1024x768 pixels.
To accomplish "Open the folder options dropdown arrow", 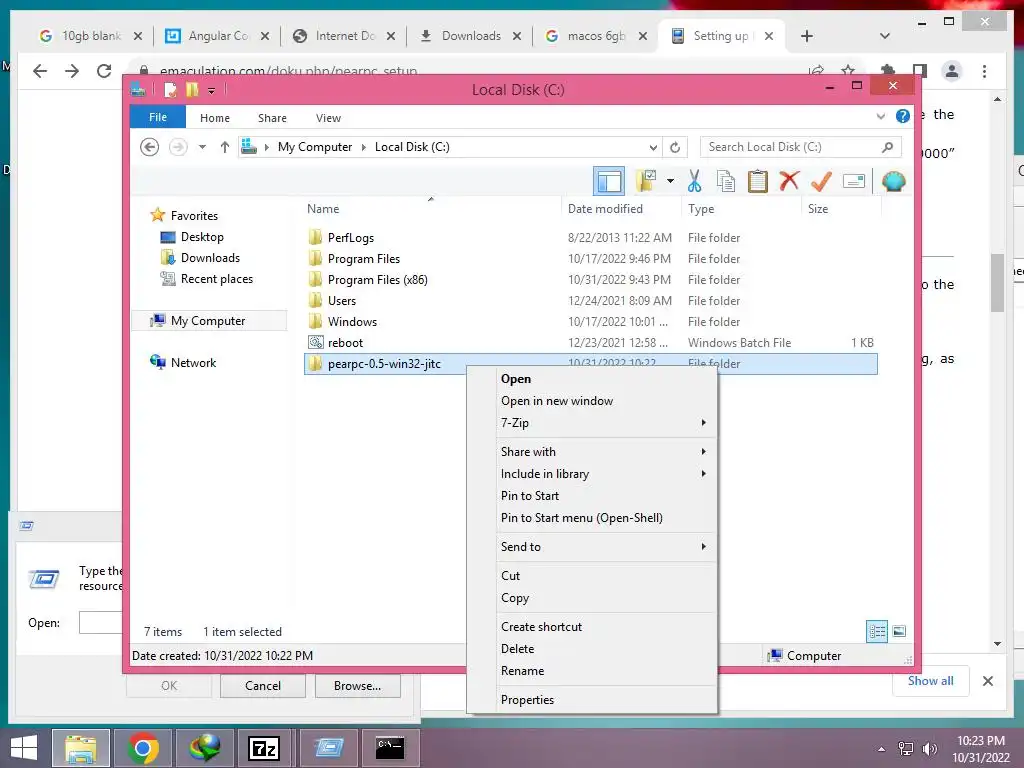I will (x=670, y=181).
